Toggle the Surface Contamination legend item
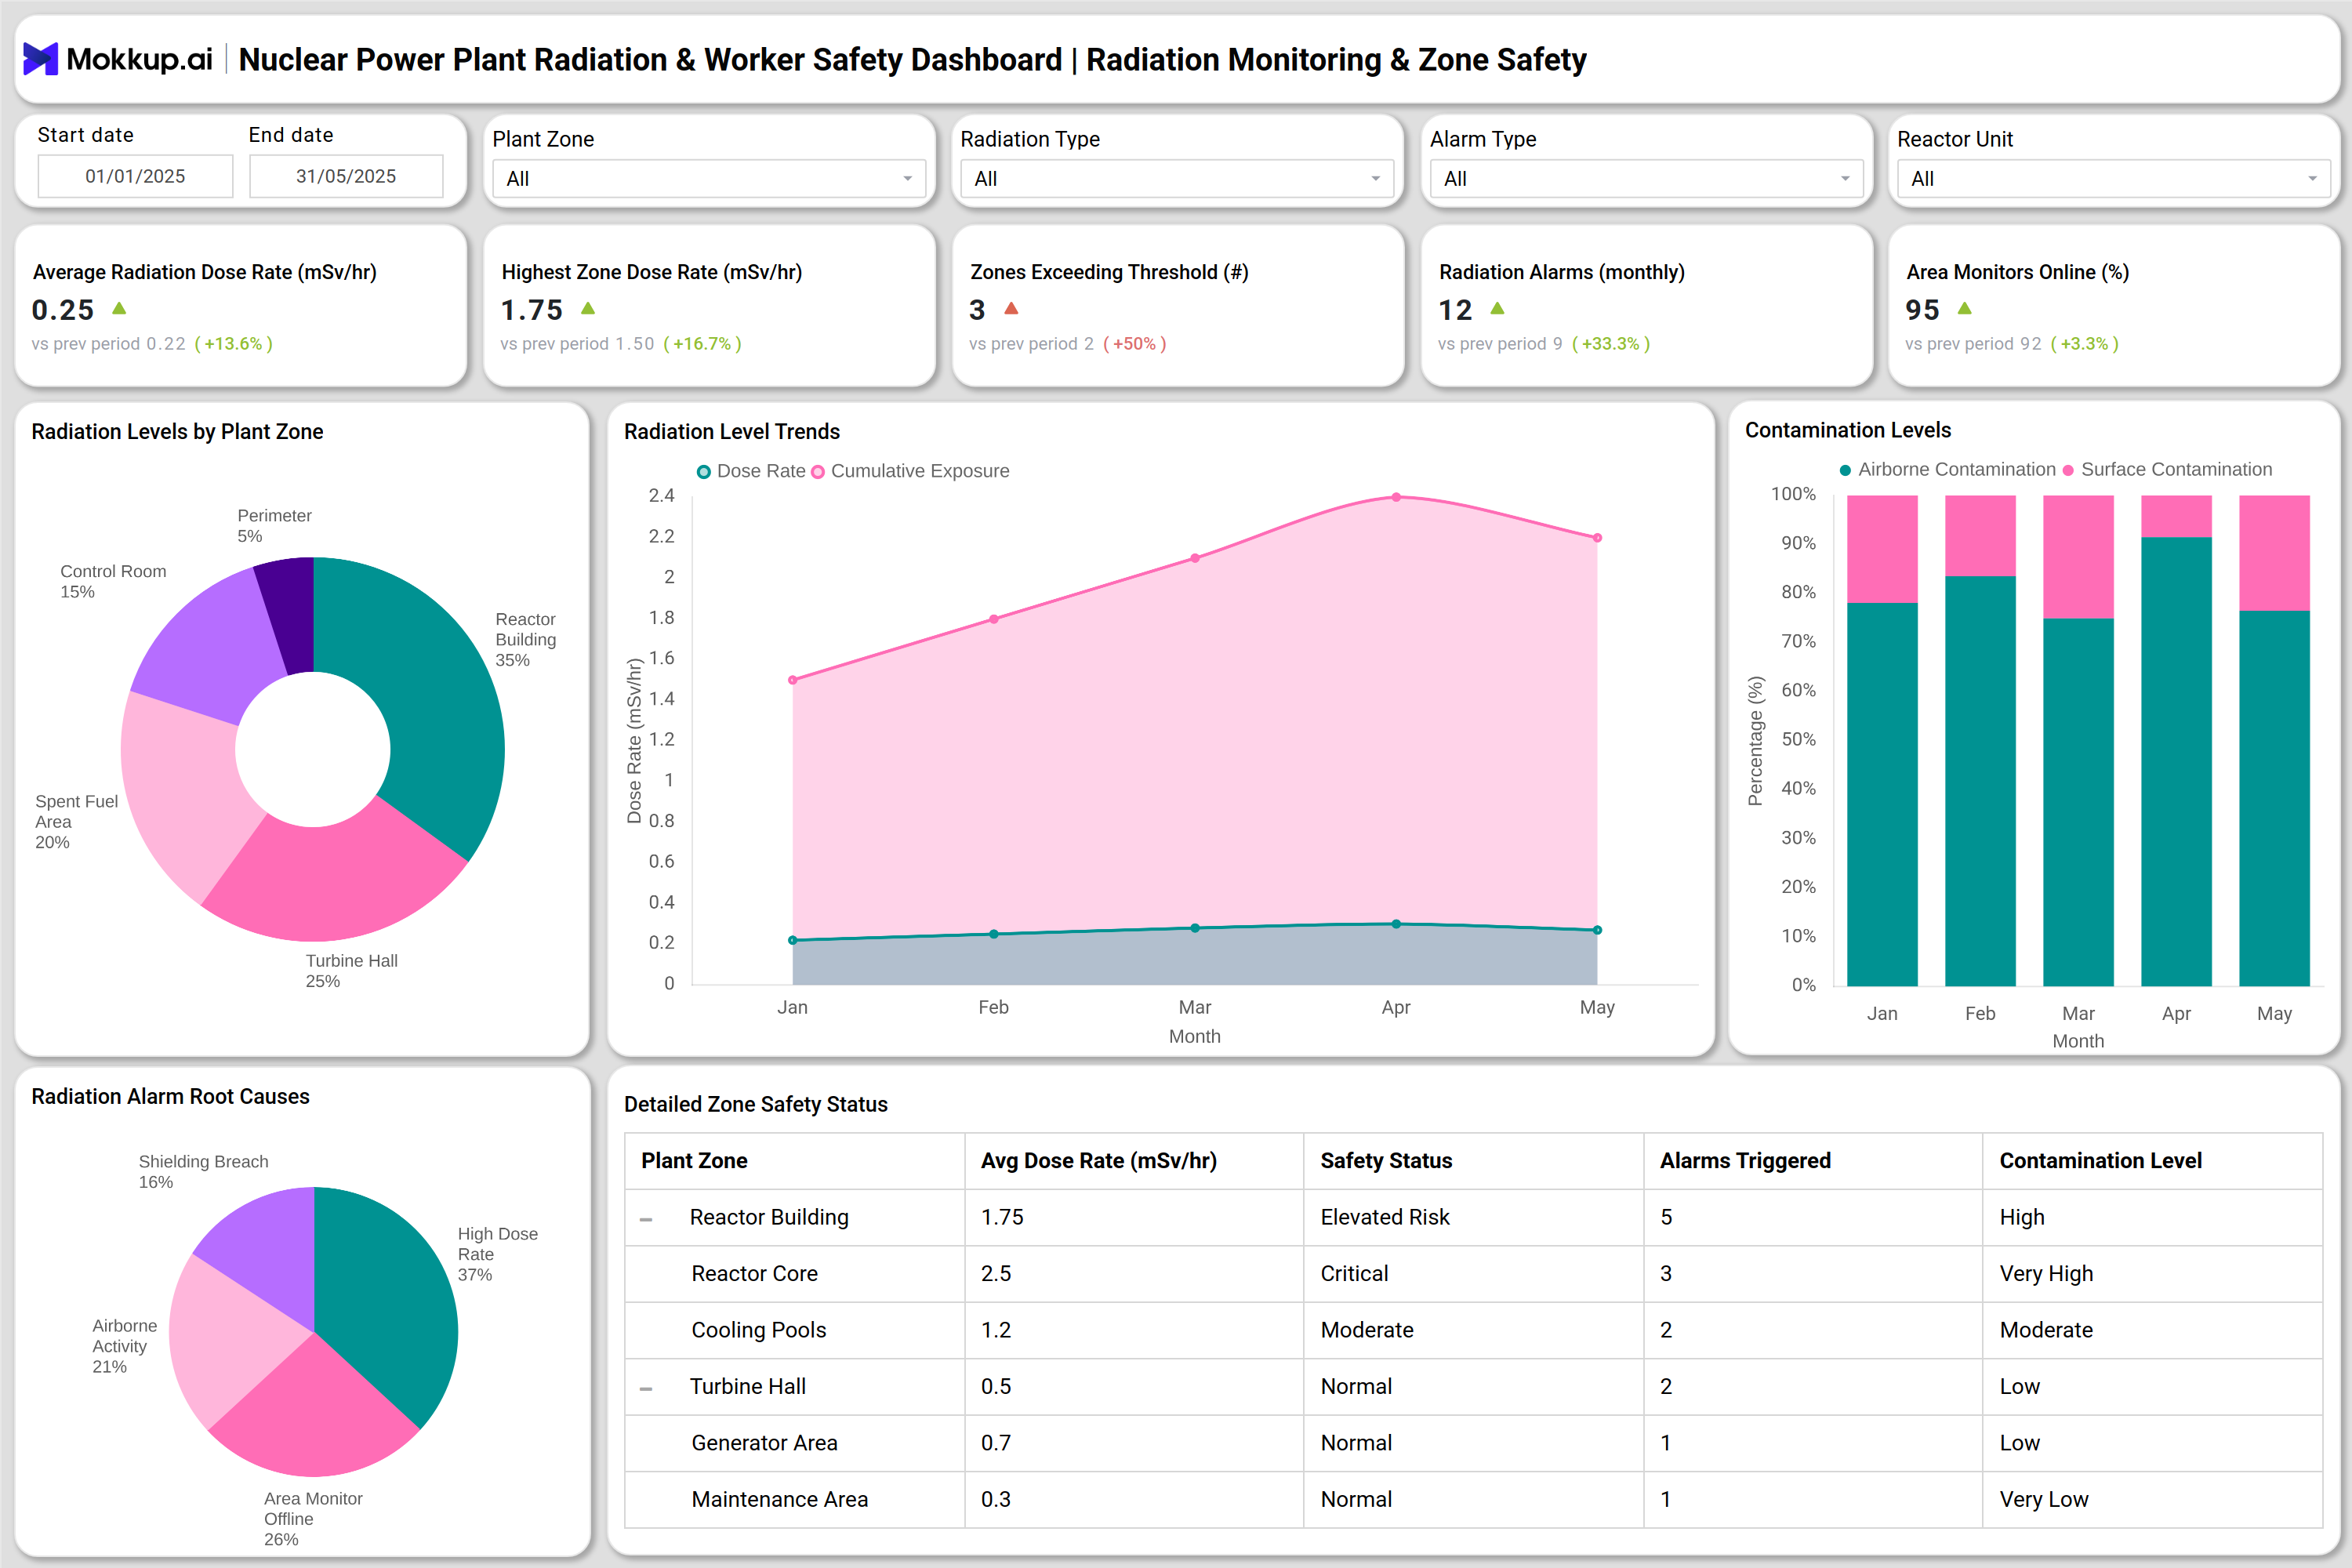The height and width of the screenshot is (1568, 2352). [x=2167, y=469]
